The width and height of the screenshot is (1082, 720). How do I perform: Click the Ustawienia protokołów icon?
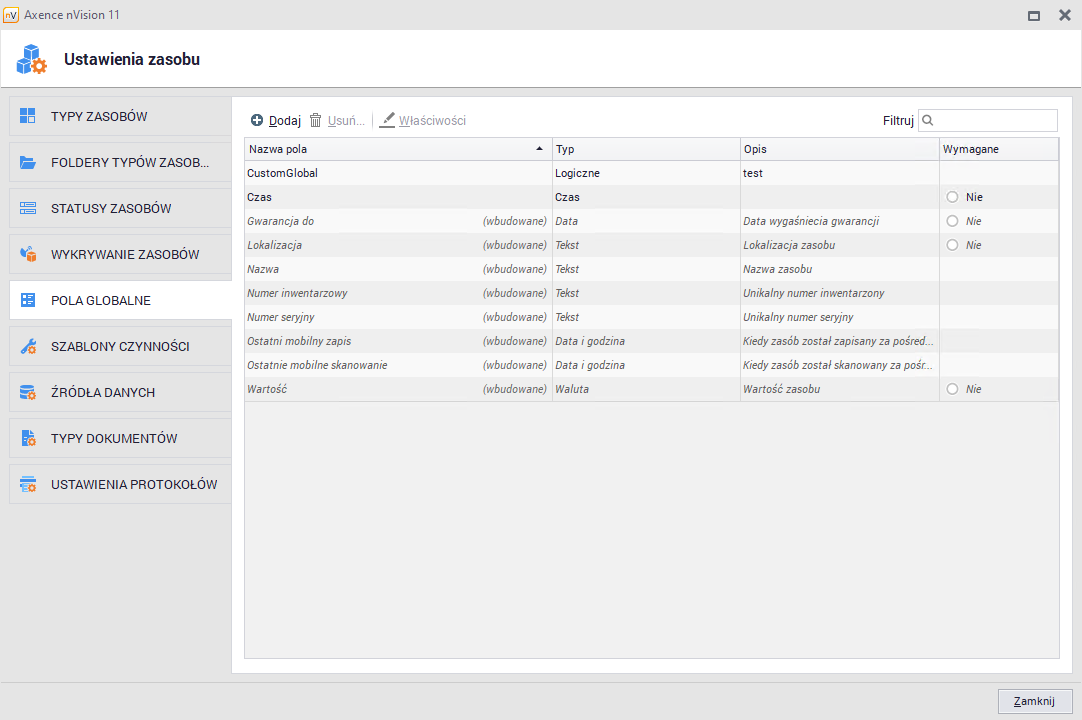click(28, 484)
